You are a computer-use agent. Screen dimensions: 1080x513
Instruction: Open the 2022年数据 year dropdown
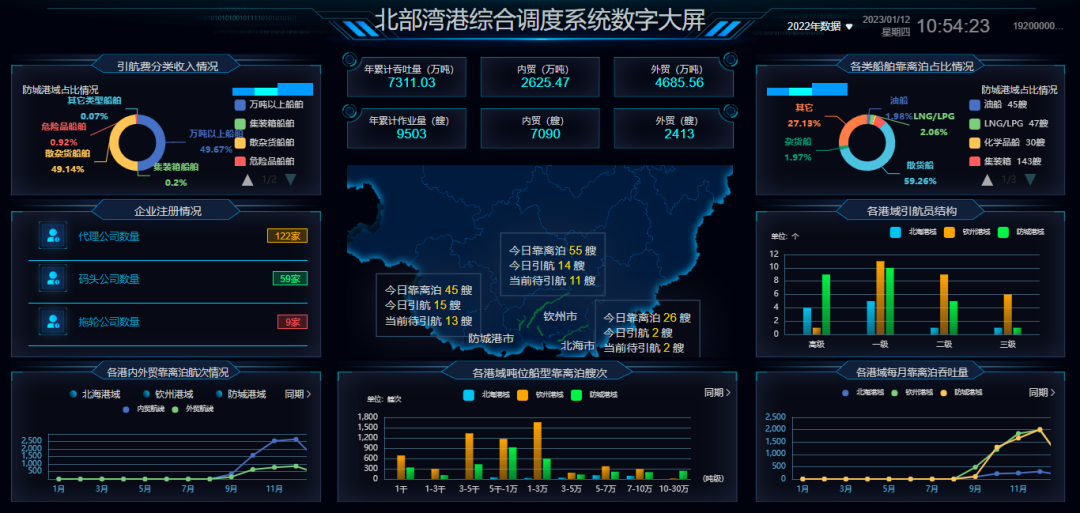coord(820,26)
